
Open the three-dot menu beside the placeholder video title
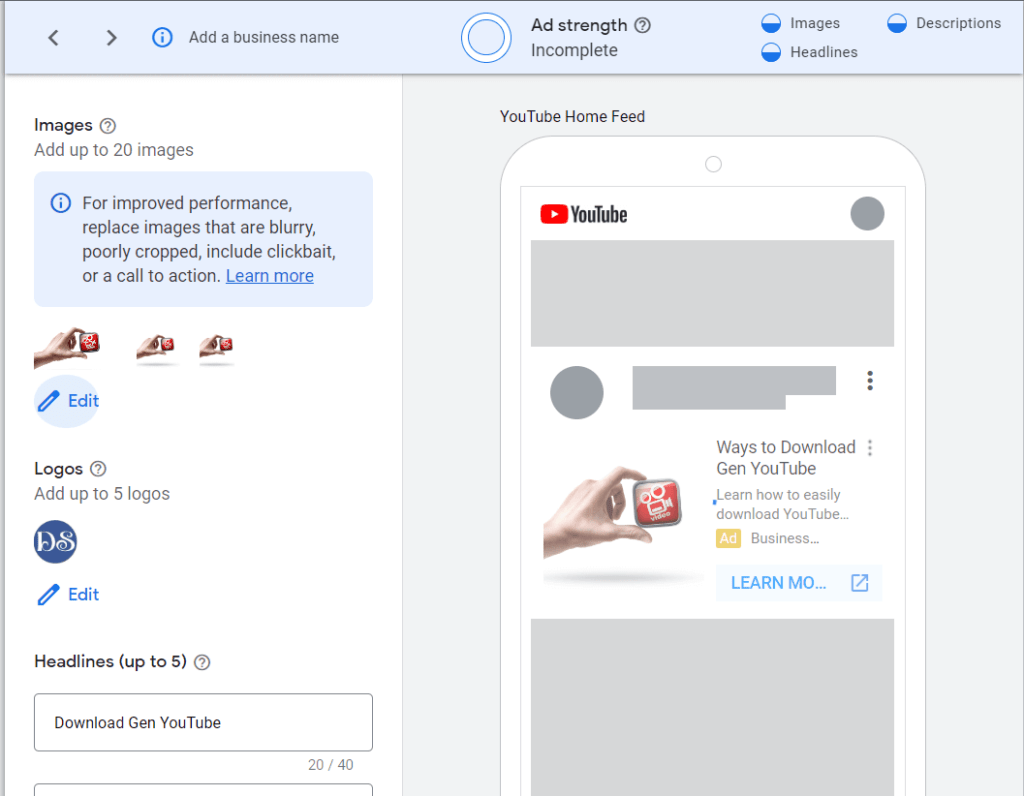[870, 381]
